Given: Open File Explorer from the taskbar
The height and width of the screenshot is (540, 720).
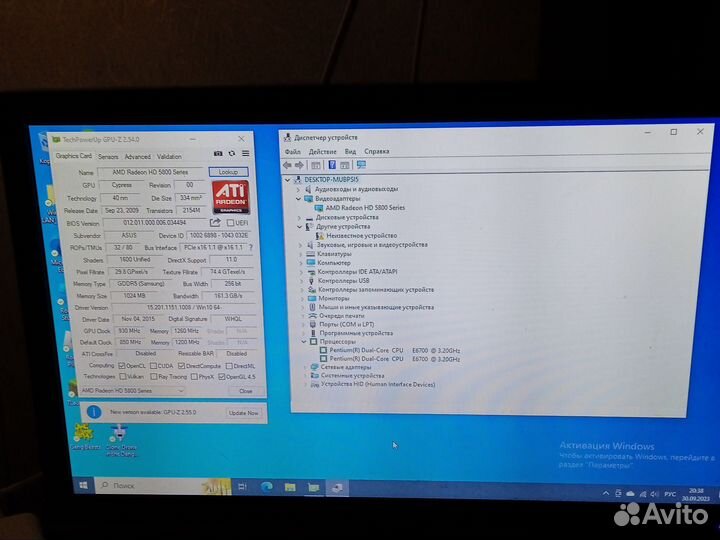Looking at the screenshot, I should pos(290,488).
